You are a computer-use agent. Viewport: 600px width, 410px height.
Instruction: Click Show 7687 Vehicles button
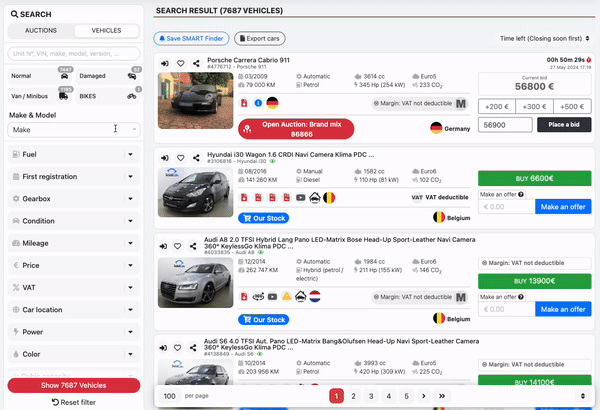(x=74, y=385)
